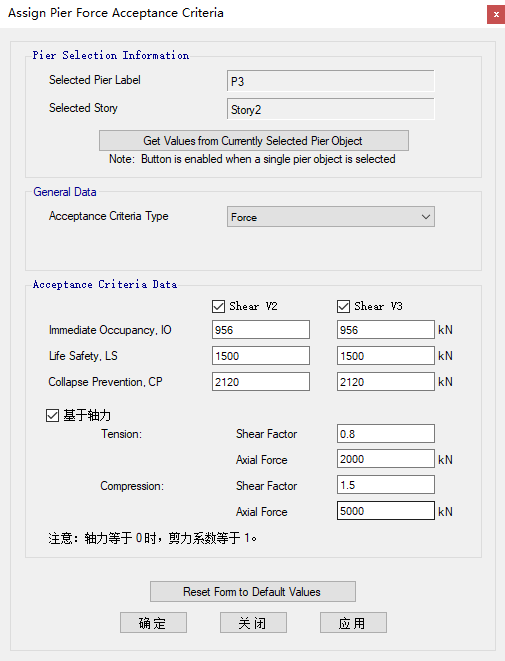
Task: Click the note about button being enabled
Action: pos(252,159)
